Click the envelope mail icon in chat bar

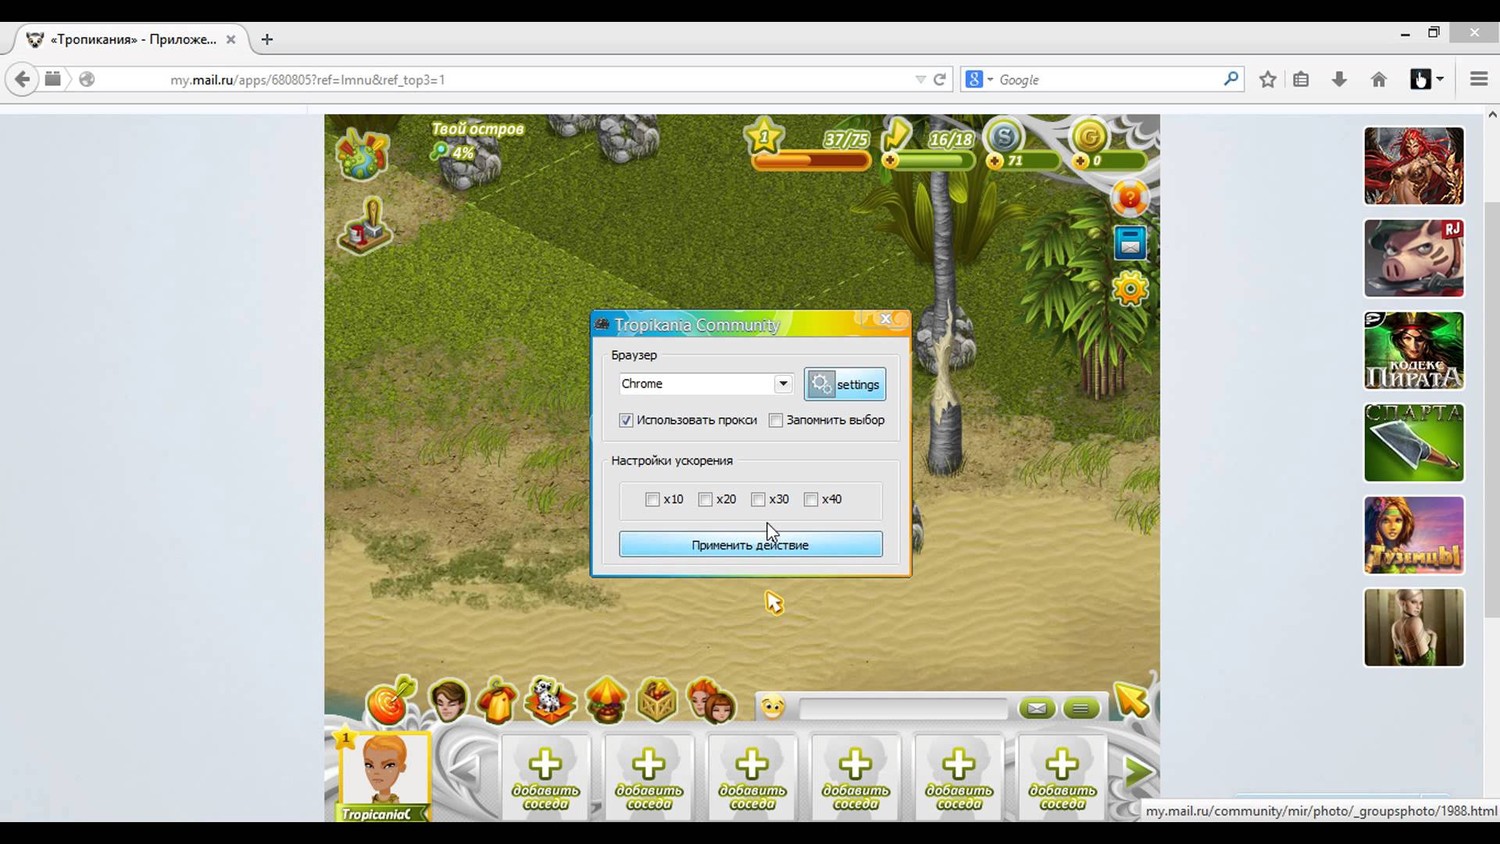pyautogui.click(x=1037, y=708)
